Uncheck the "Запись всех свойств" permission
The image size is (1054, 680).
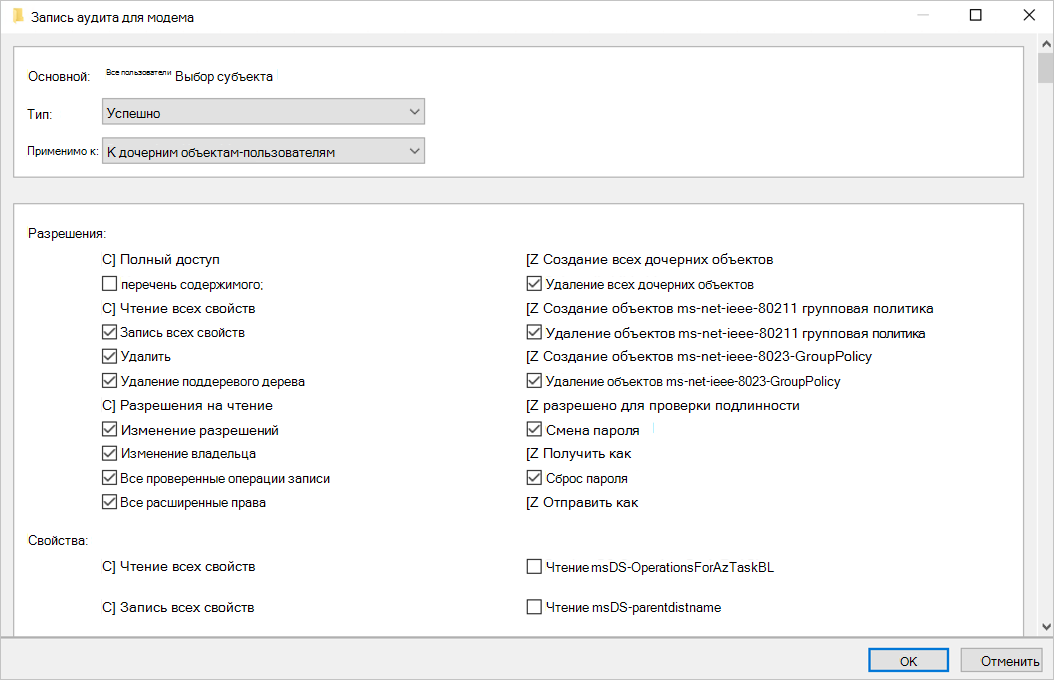click(109, 332)
